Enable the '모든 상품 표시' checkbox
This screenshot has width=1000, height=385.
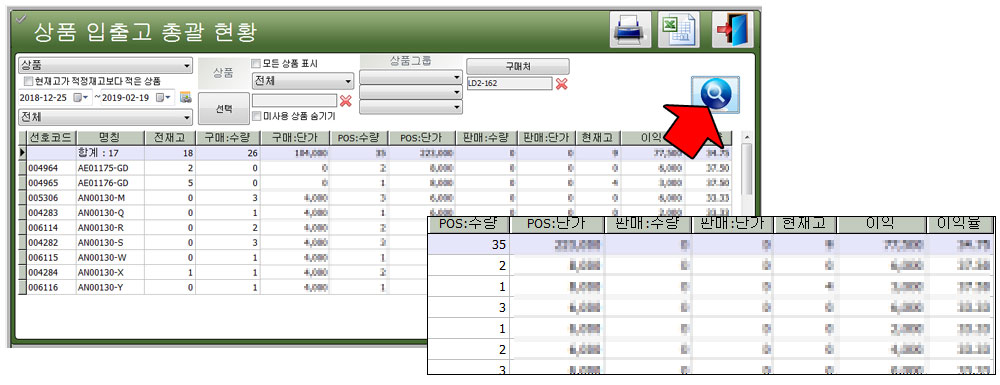256,64
